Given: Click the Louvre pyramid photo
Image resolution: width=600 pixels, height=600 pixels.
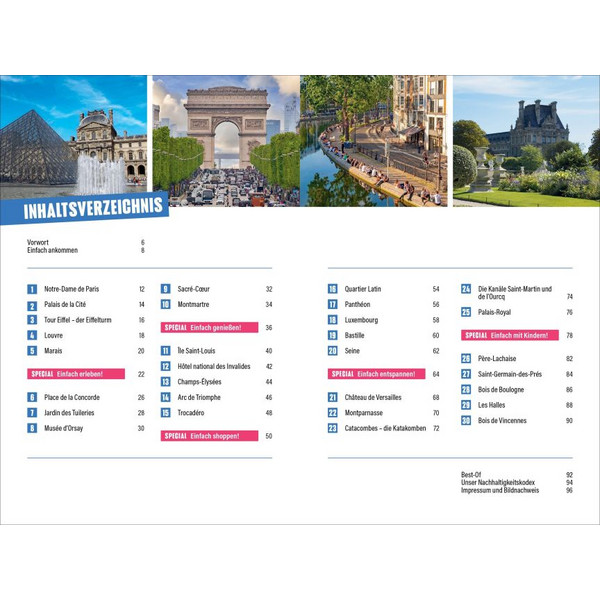Looking at the screenshot, I should [73, 136].
